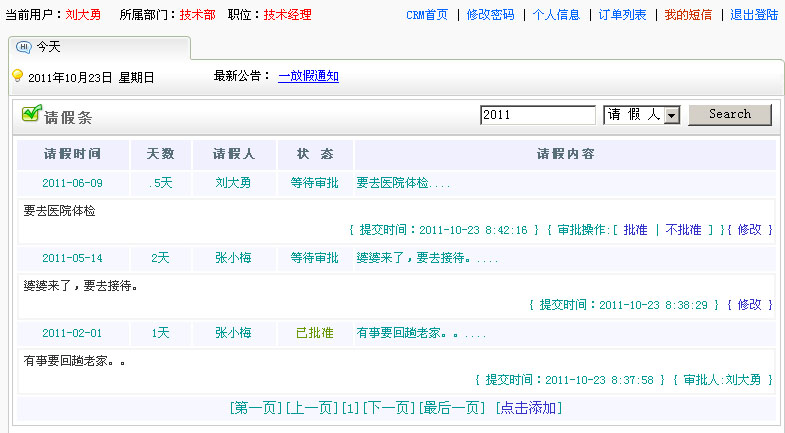Click the summary 要去医院体检....
The width and height of the screenshot is (785, 433).
tap(404, 183)
